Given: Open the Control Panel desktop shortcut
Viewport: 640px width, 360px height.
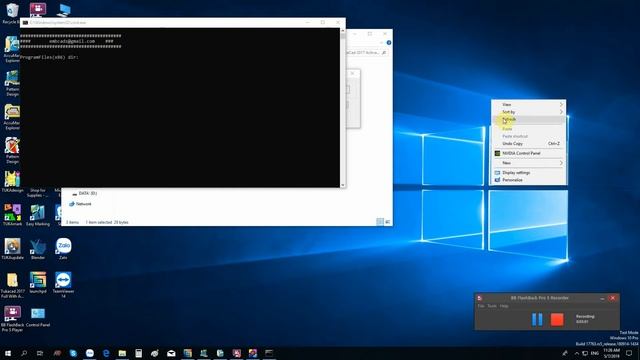Looking at the screenshot, I should click(x=38, y=318).
